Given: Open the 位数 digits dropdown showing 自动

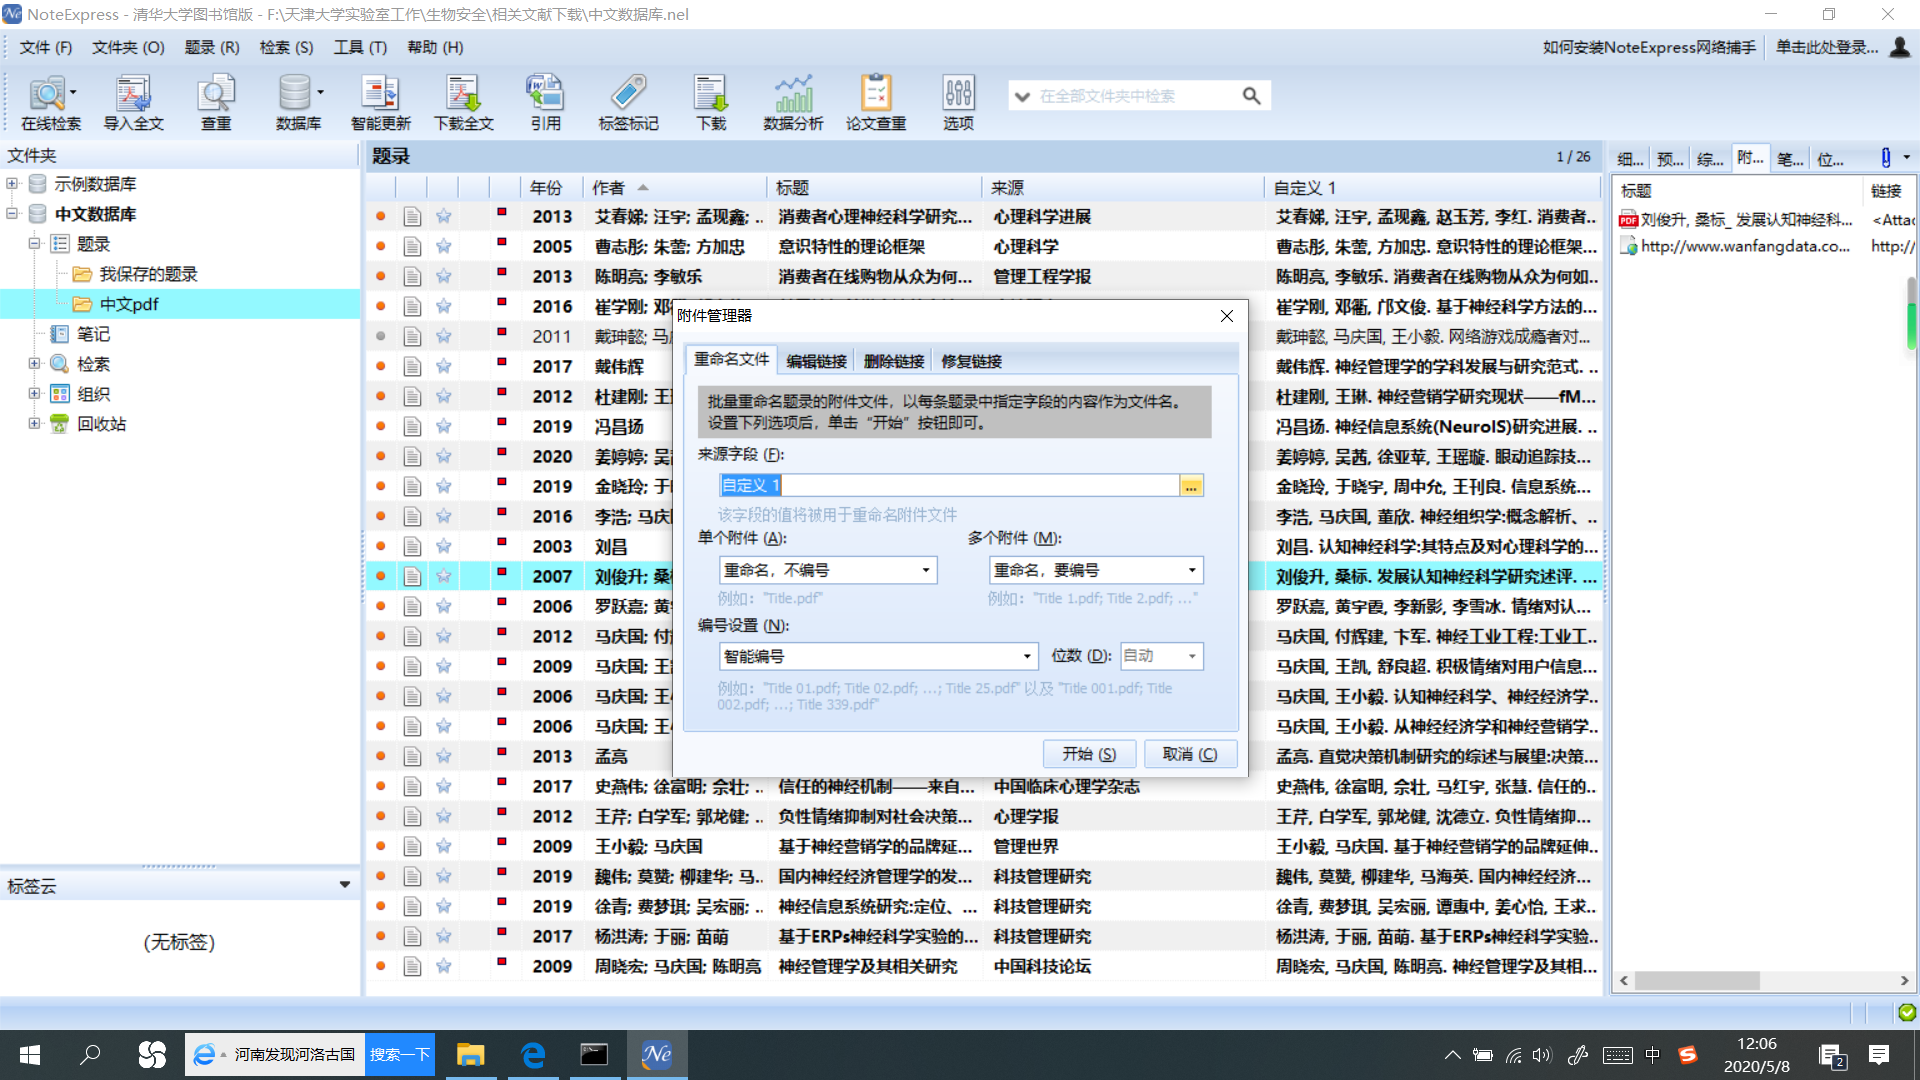Looking at the screenshot, I should (x=1160, y=656).
